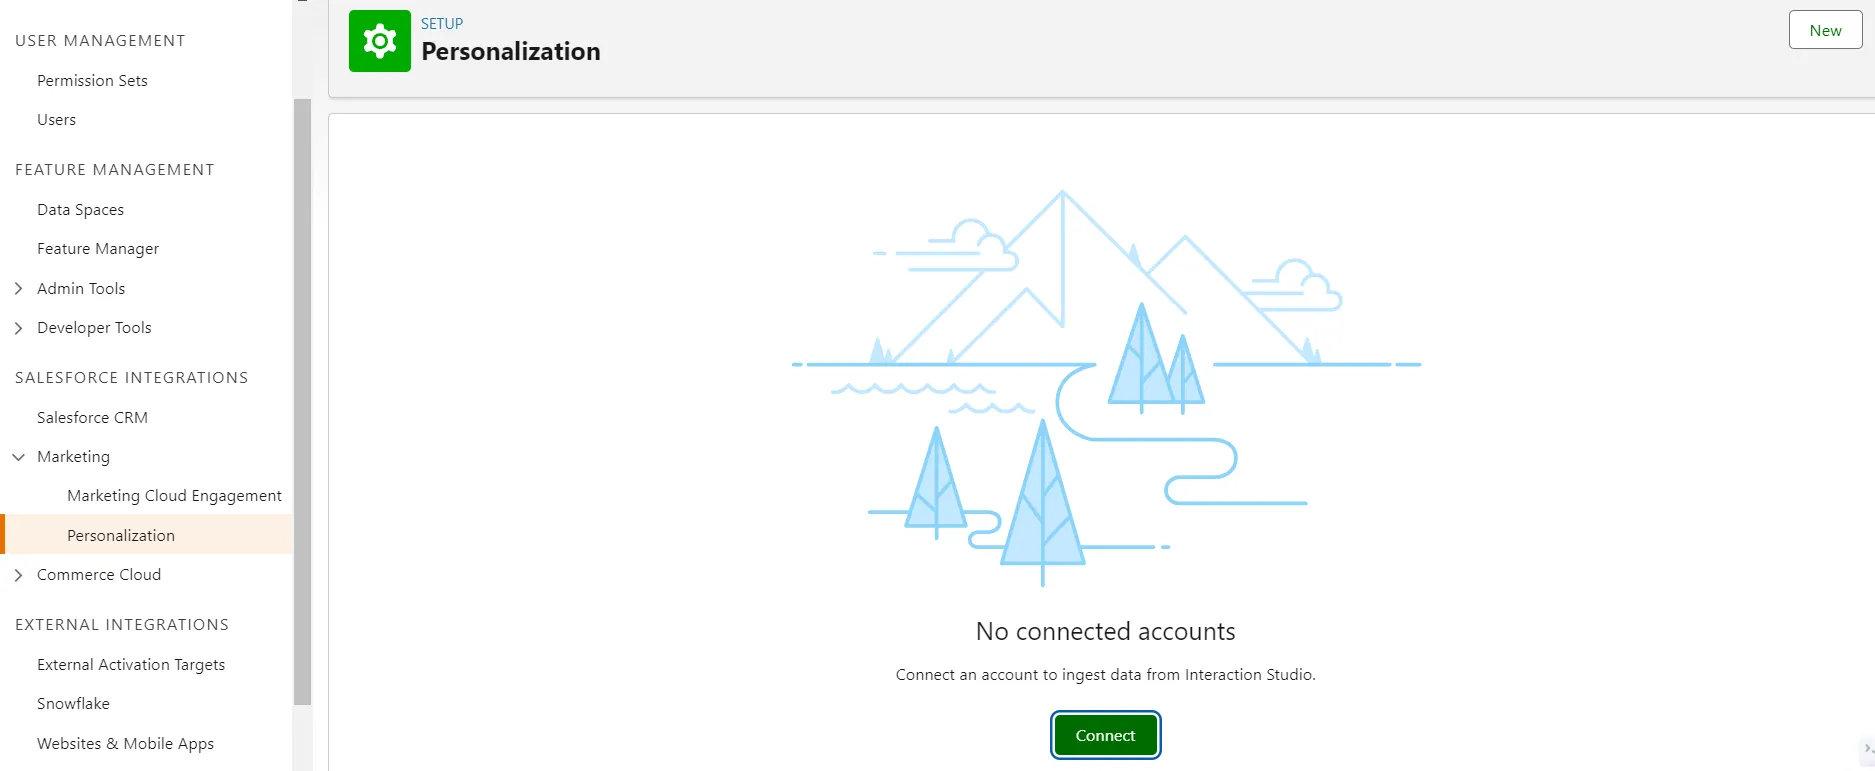Image resolution: width=1875 pixels, height=771 pixels.
Task: Select Marketing Cloud Engagement item
Action: (174, 496)
